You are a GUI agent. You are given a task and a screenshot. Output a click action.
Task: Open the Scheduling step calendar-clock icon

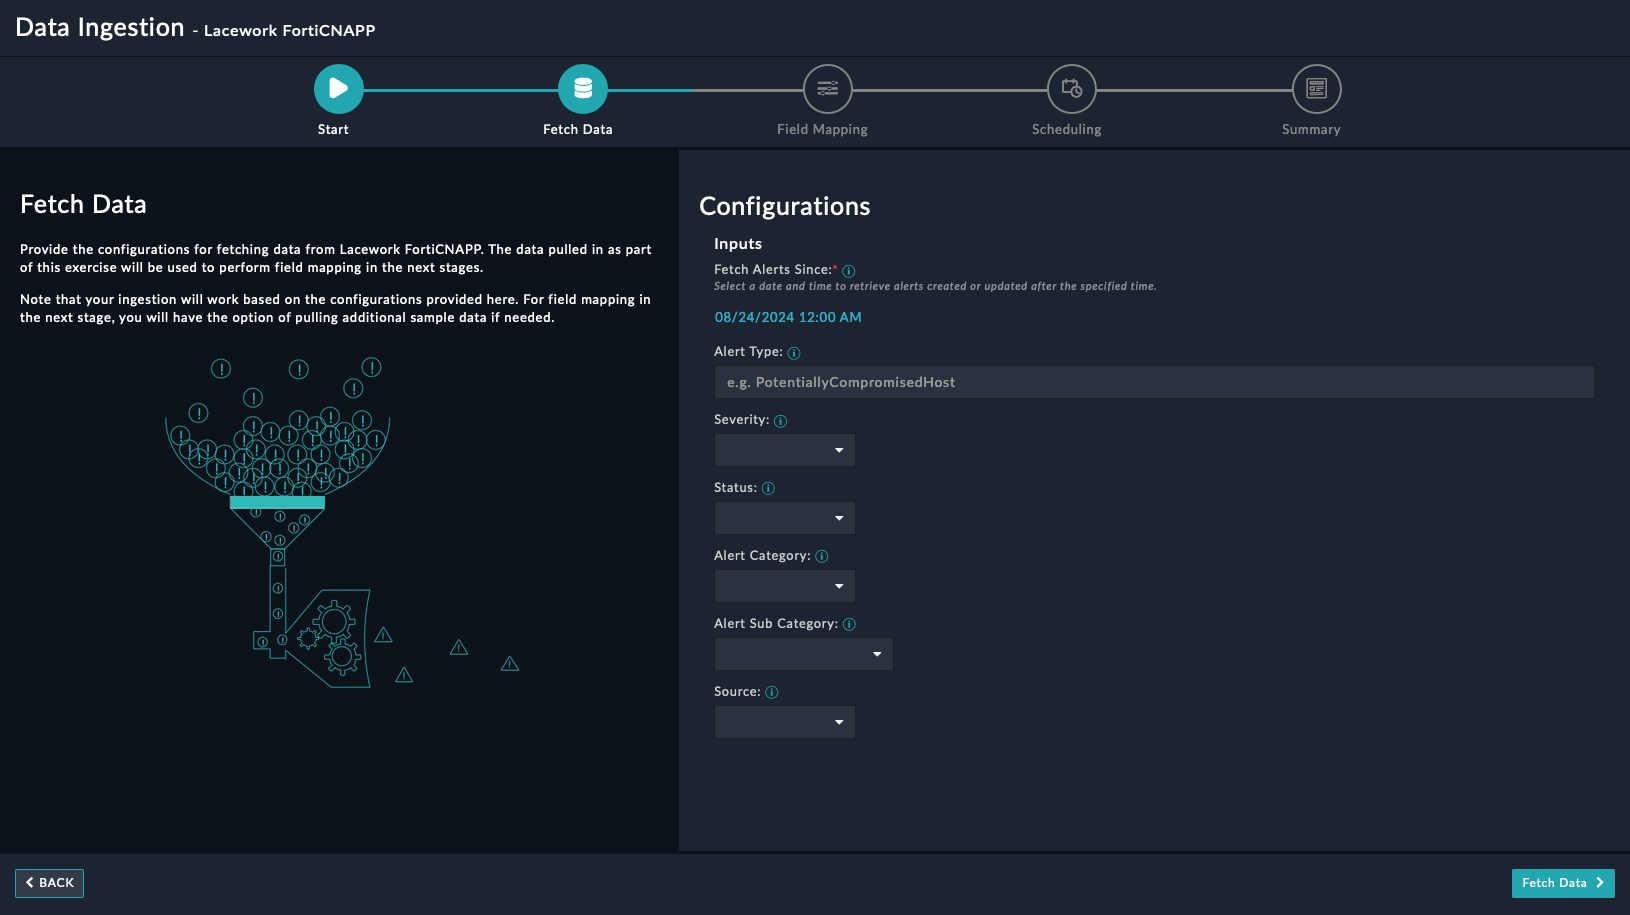point(1071,89)
